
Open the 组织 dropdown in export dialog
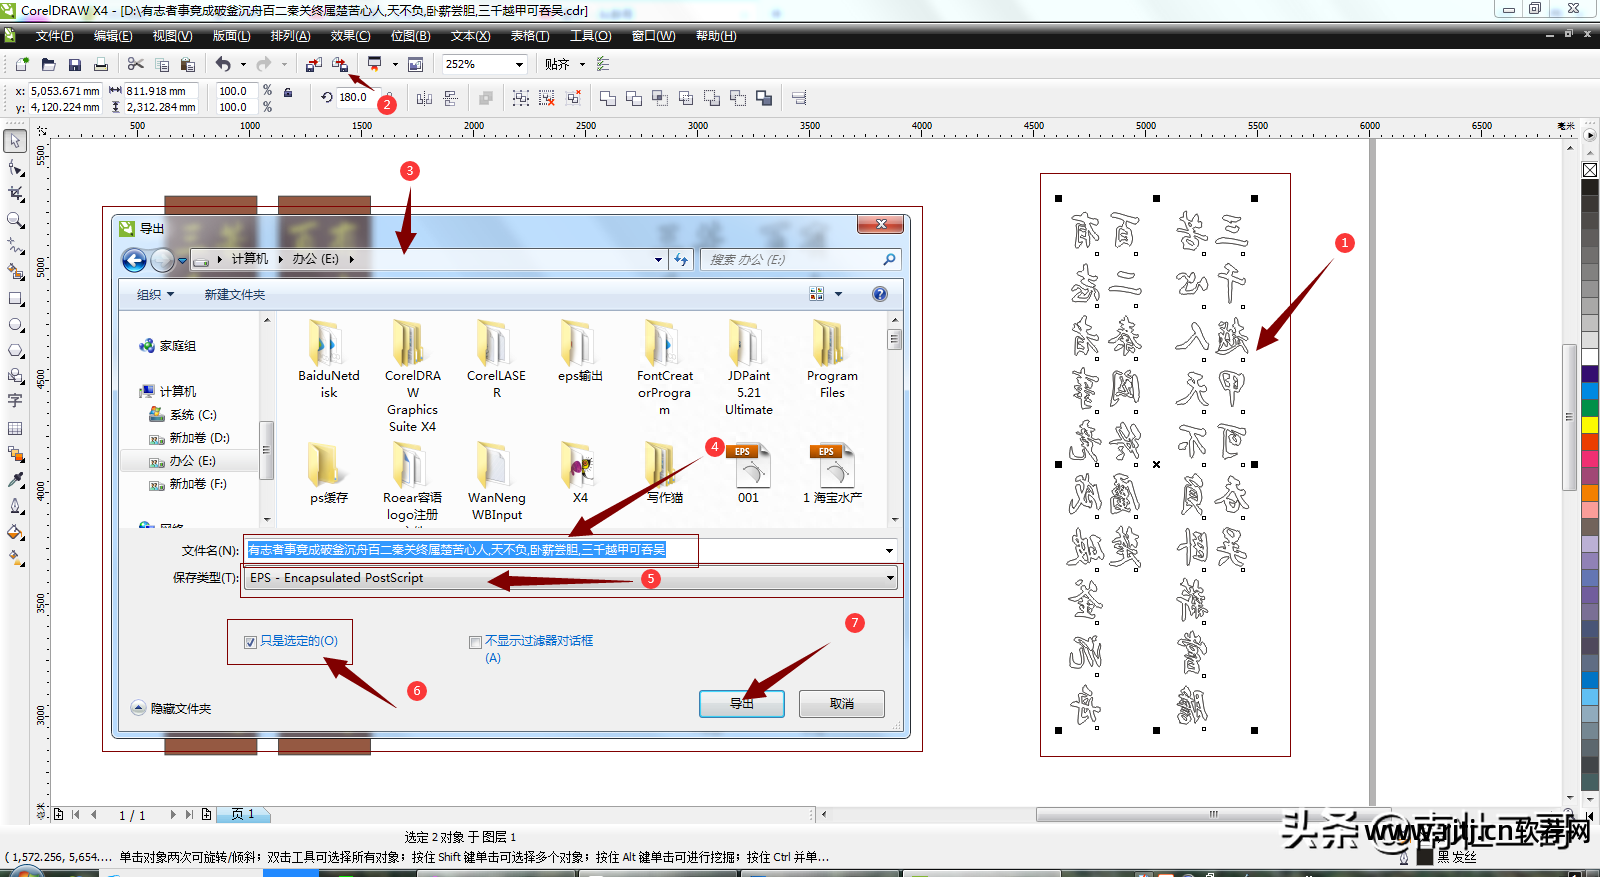(155, 295)
